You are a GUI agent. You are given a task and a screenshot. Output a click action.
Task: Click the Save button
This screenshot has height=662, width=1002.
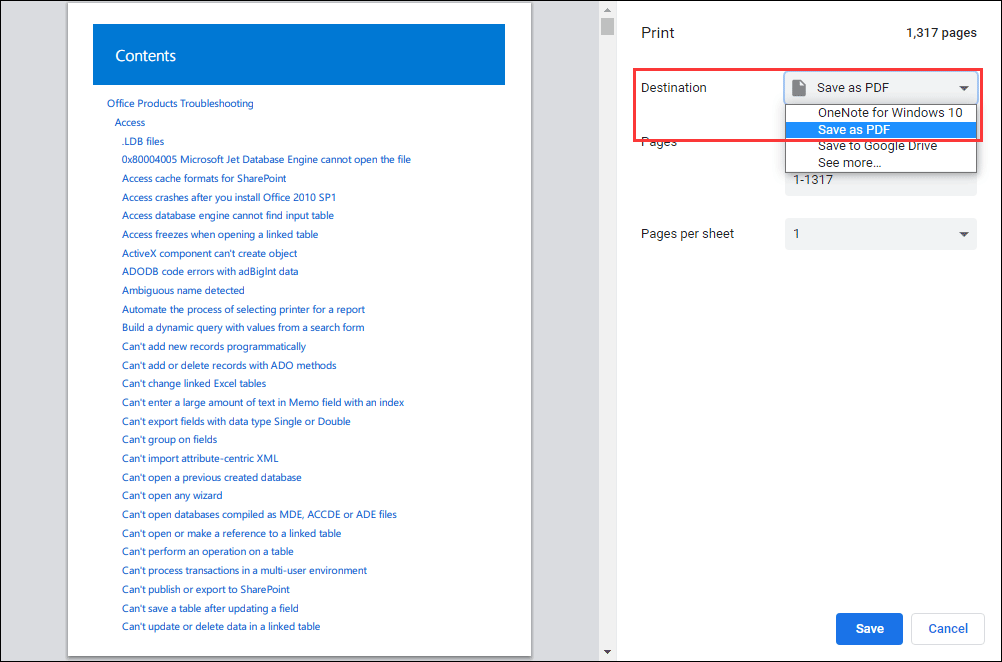pyautogui.click(x=868, y=629)
